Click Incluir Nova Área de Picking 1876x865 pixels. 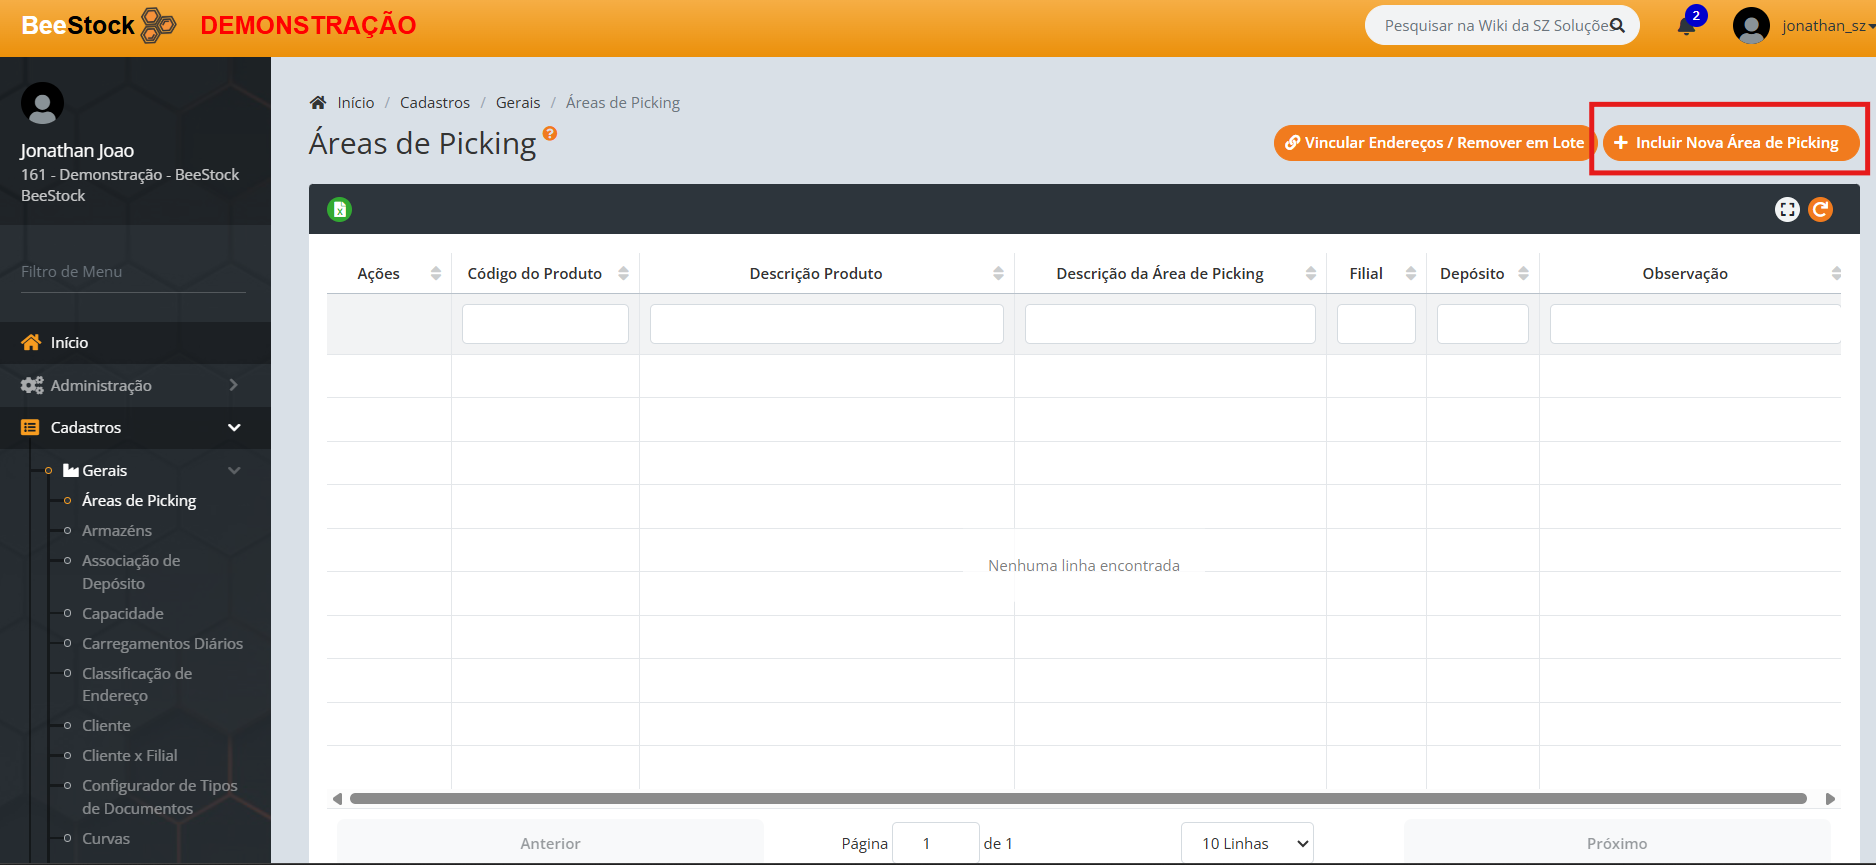pyautogui.click(x=1730, y=143)
